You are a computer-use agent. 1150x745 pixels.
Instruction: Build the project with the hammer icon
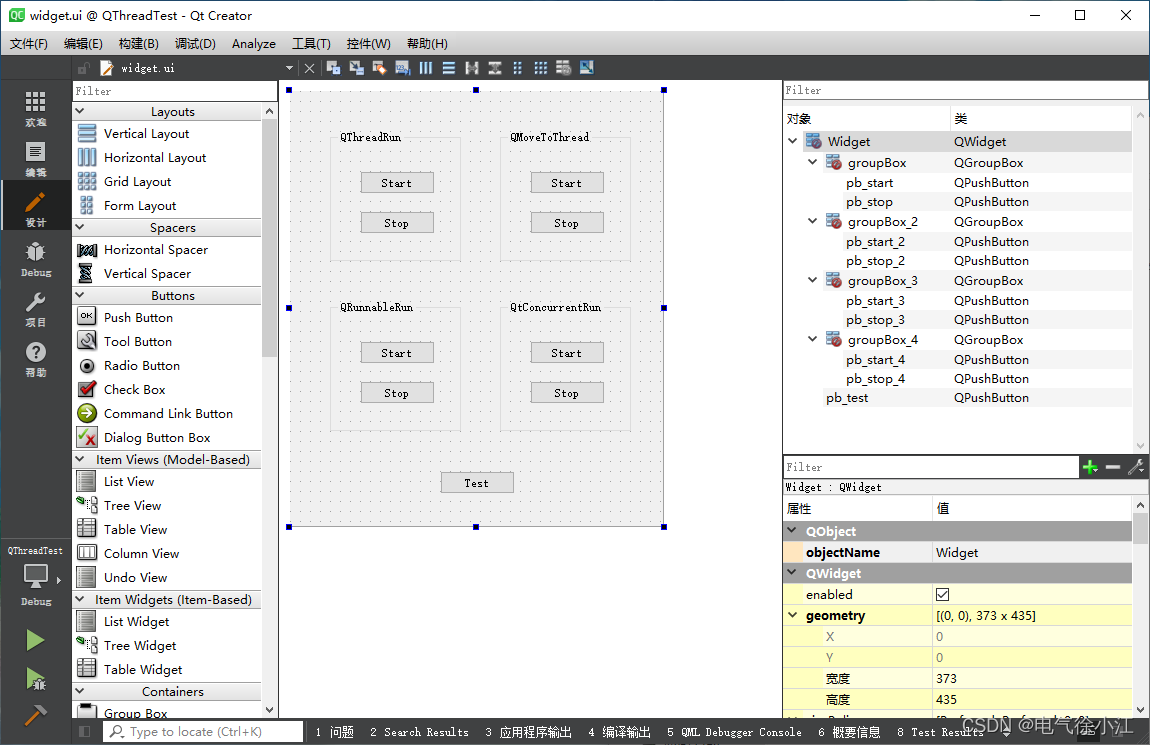point(35,714)
